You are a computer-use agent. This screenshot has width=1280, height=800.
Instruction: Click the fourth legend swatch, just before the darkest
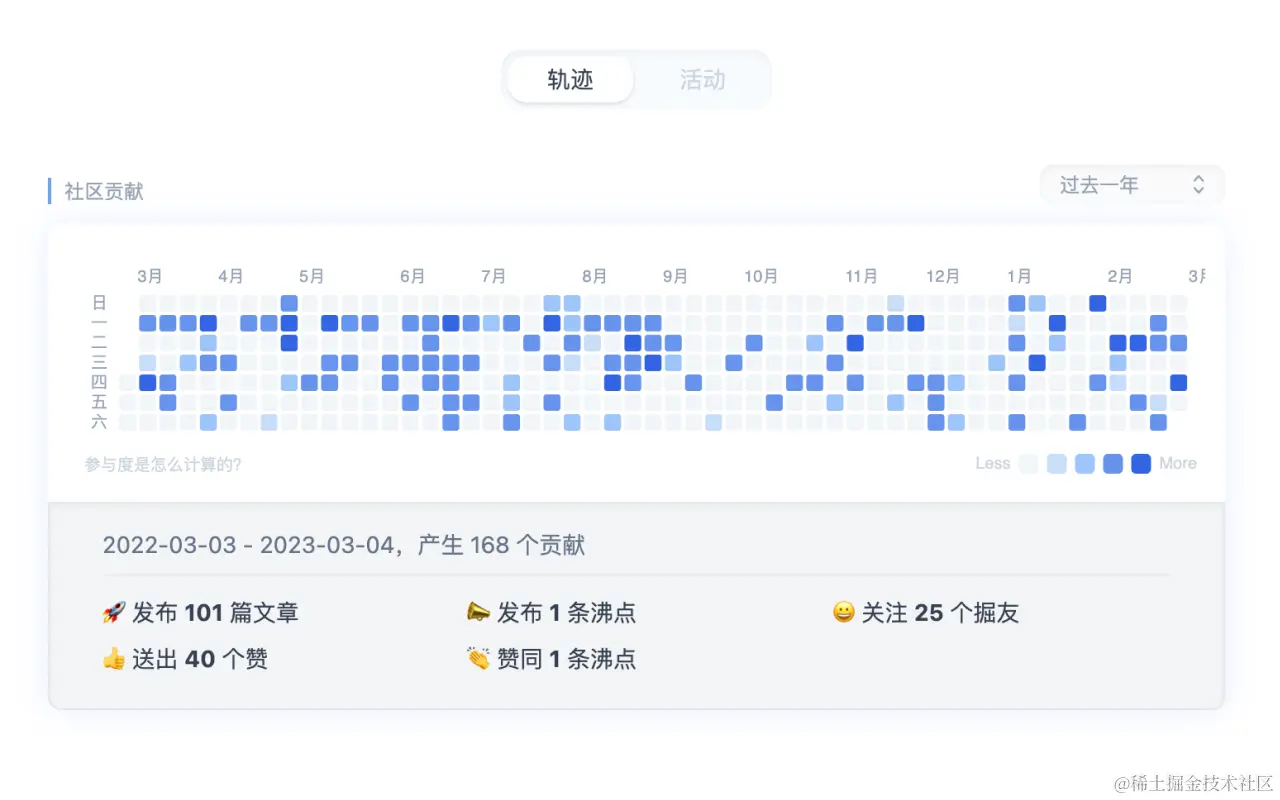pyautogui.click(x=1112, y=464)
